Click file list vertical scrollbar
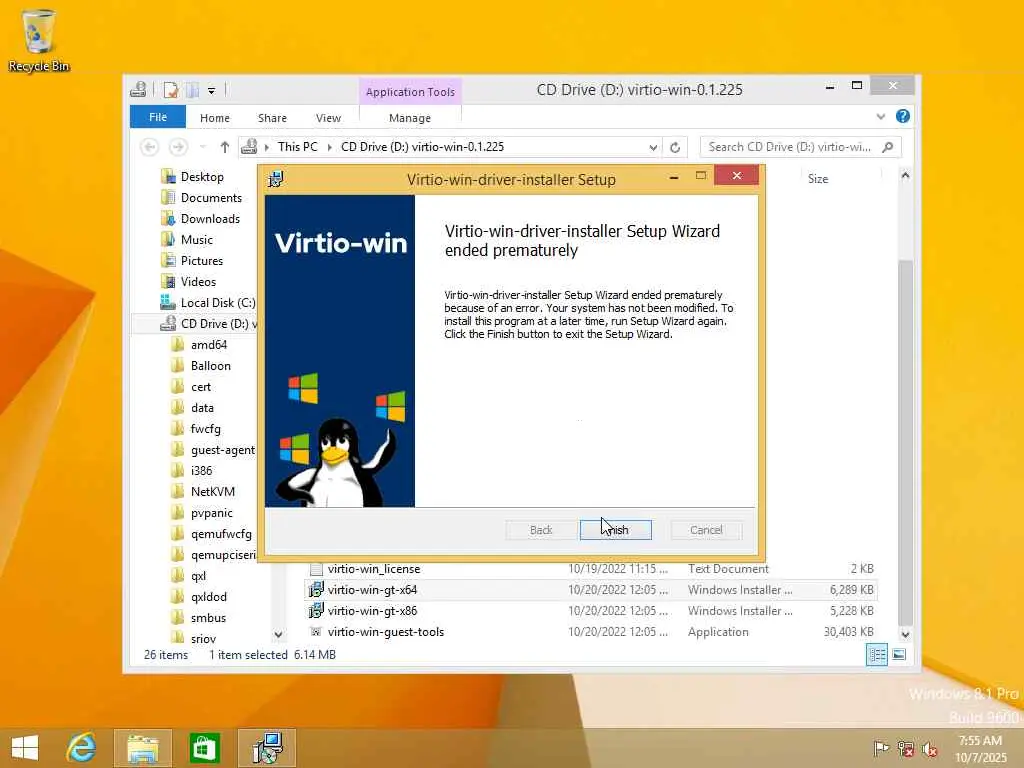 coord(905,441)
